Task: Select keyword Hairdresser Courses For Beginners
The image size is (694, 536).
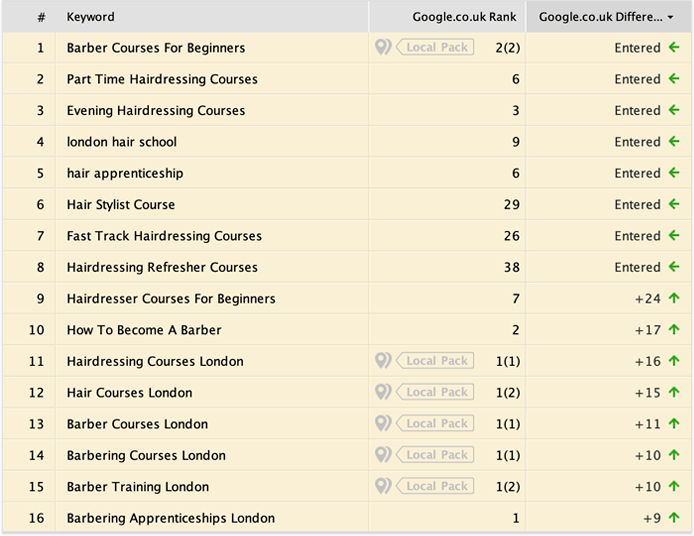Action: pyautogui.click(x=171, y=299)
